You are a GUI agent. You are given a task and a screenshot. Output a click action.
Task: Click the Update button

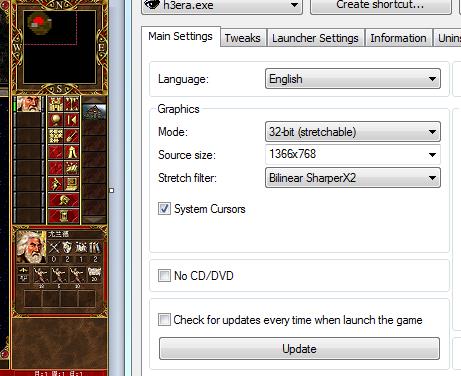point(299,349)
